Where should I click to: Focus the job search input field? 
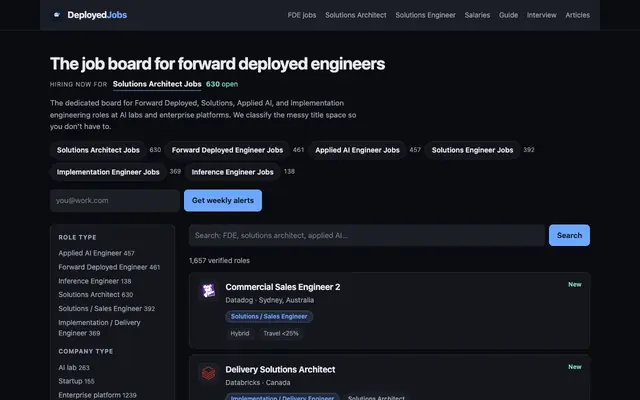pyautogui.click(x=367, y=235)
